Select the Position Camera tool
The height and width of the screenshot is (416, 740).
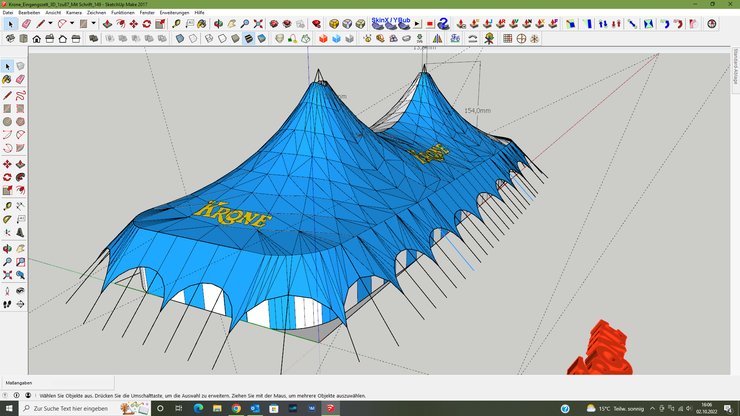7,291
